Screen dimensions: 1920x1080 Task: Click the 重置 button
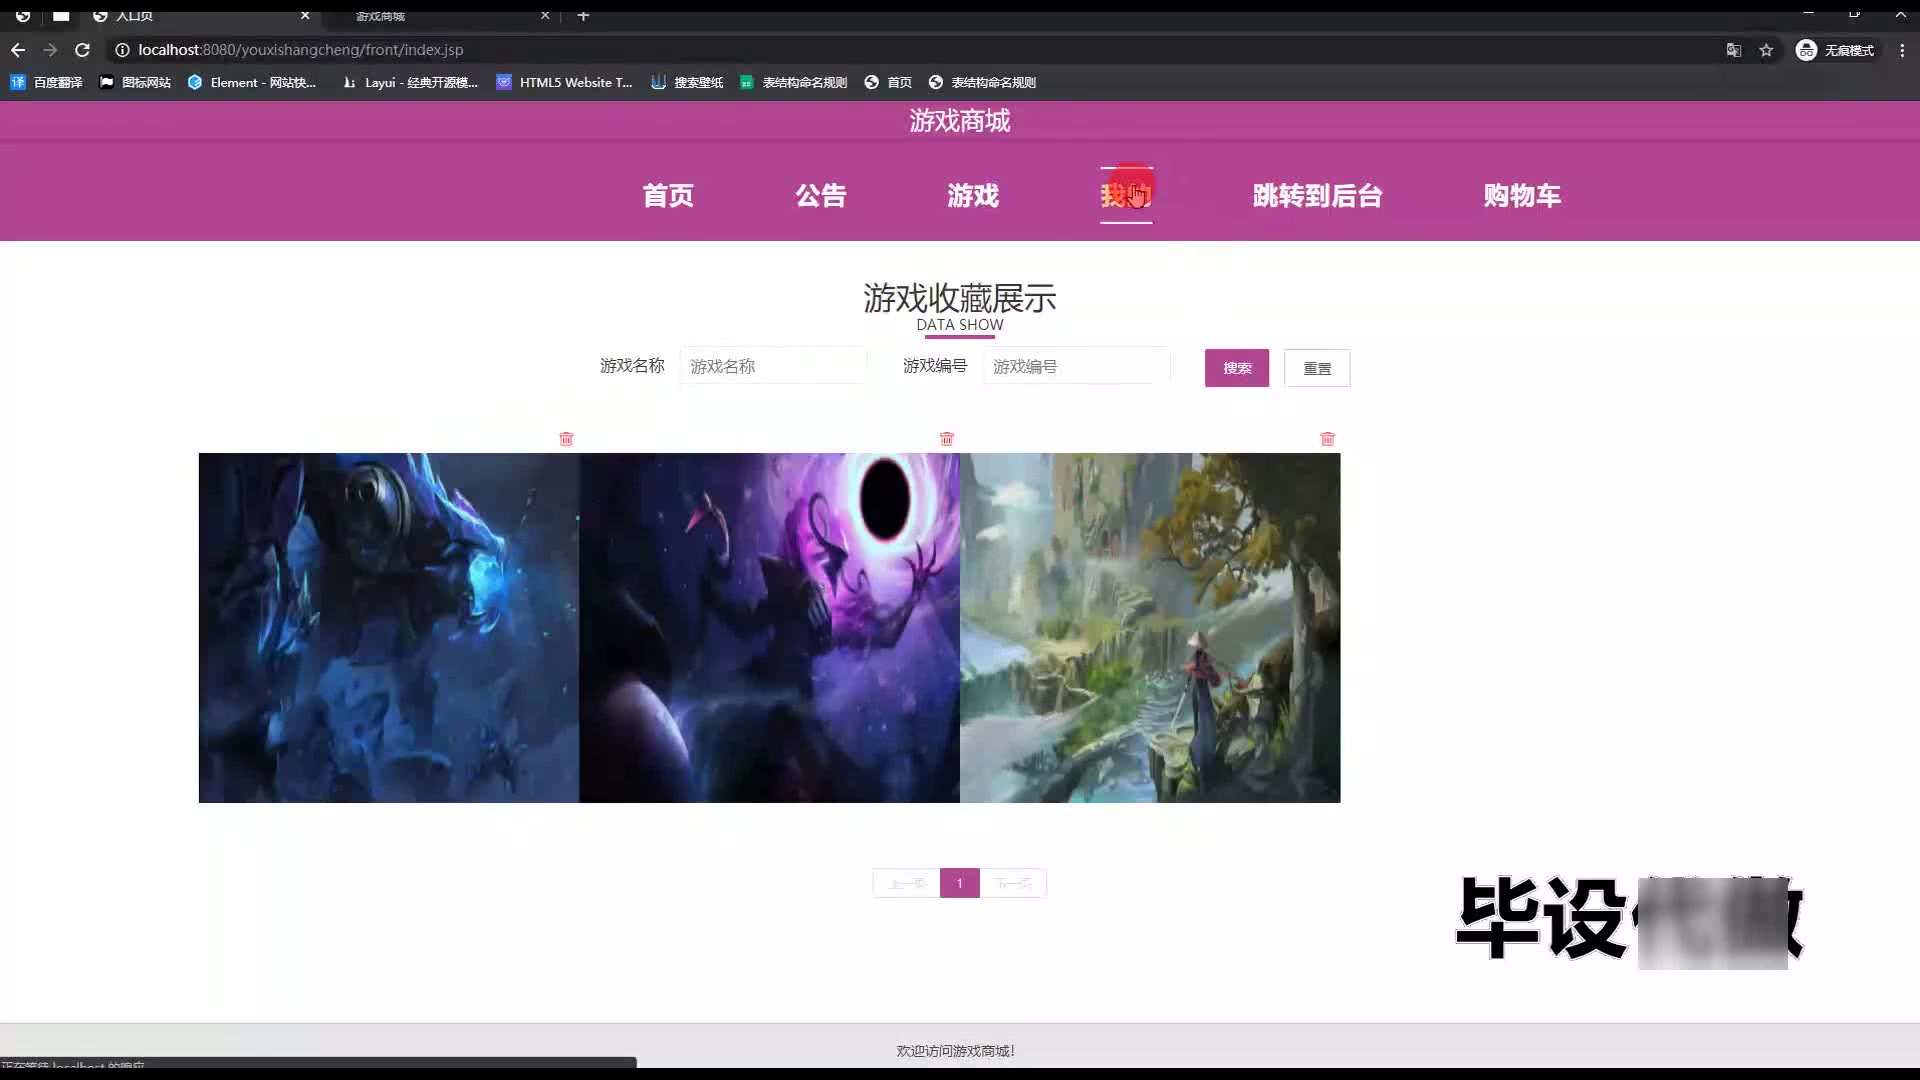click(x=1317, y=368)
